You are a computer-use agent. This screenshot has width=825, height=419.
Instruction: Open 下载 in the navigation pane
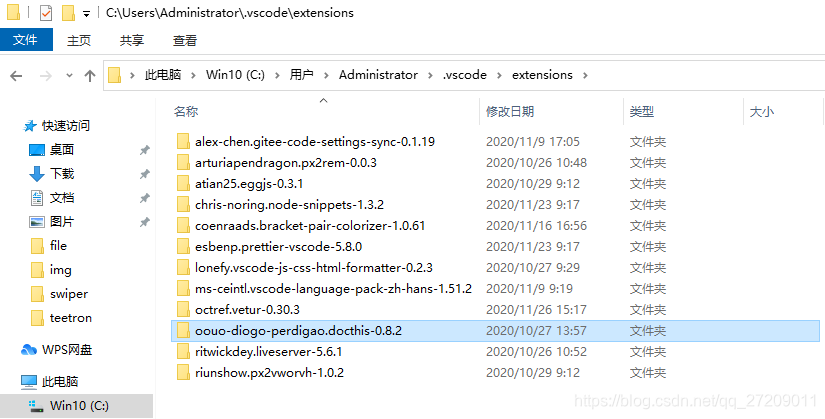(62, 174)
